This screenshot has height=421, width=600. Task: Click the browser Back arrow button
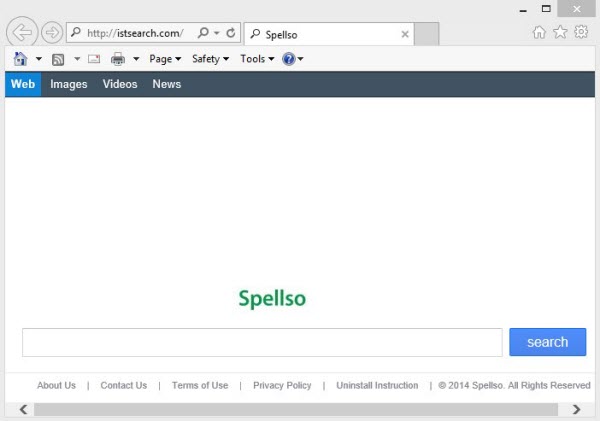pos(21,33)
